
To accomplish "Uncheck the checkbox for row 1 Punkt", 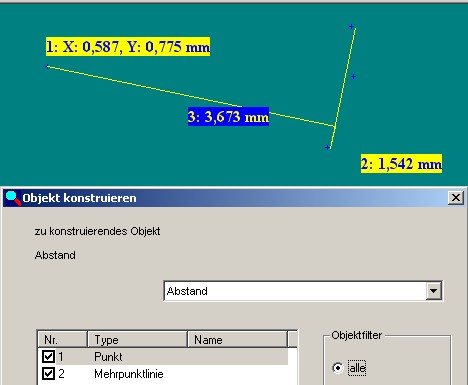I will click(x=48, y=356).
